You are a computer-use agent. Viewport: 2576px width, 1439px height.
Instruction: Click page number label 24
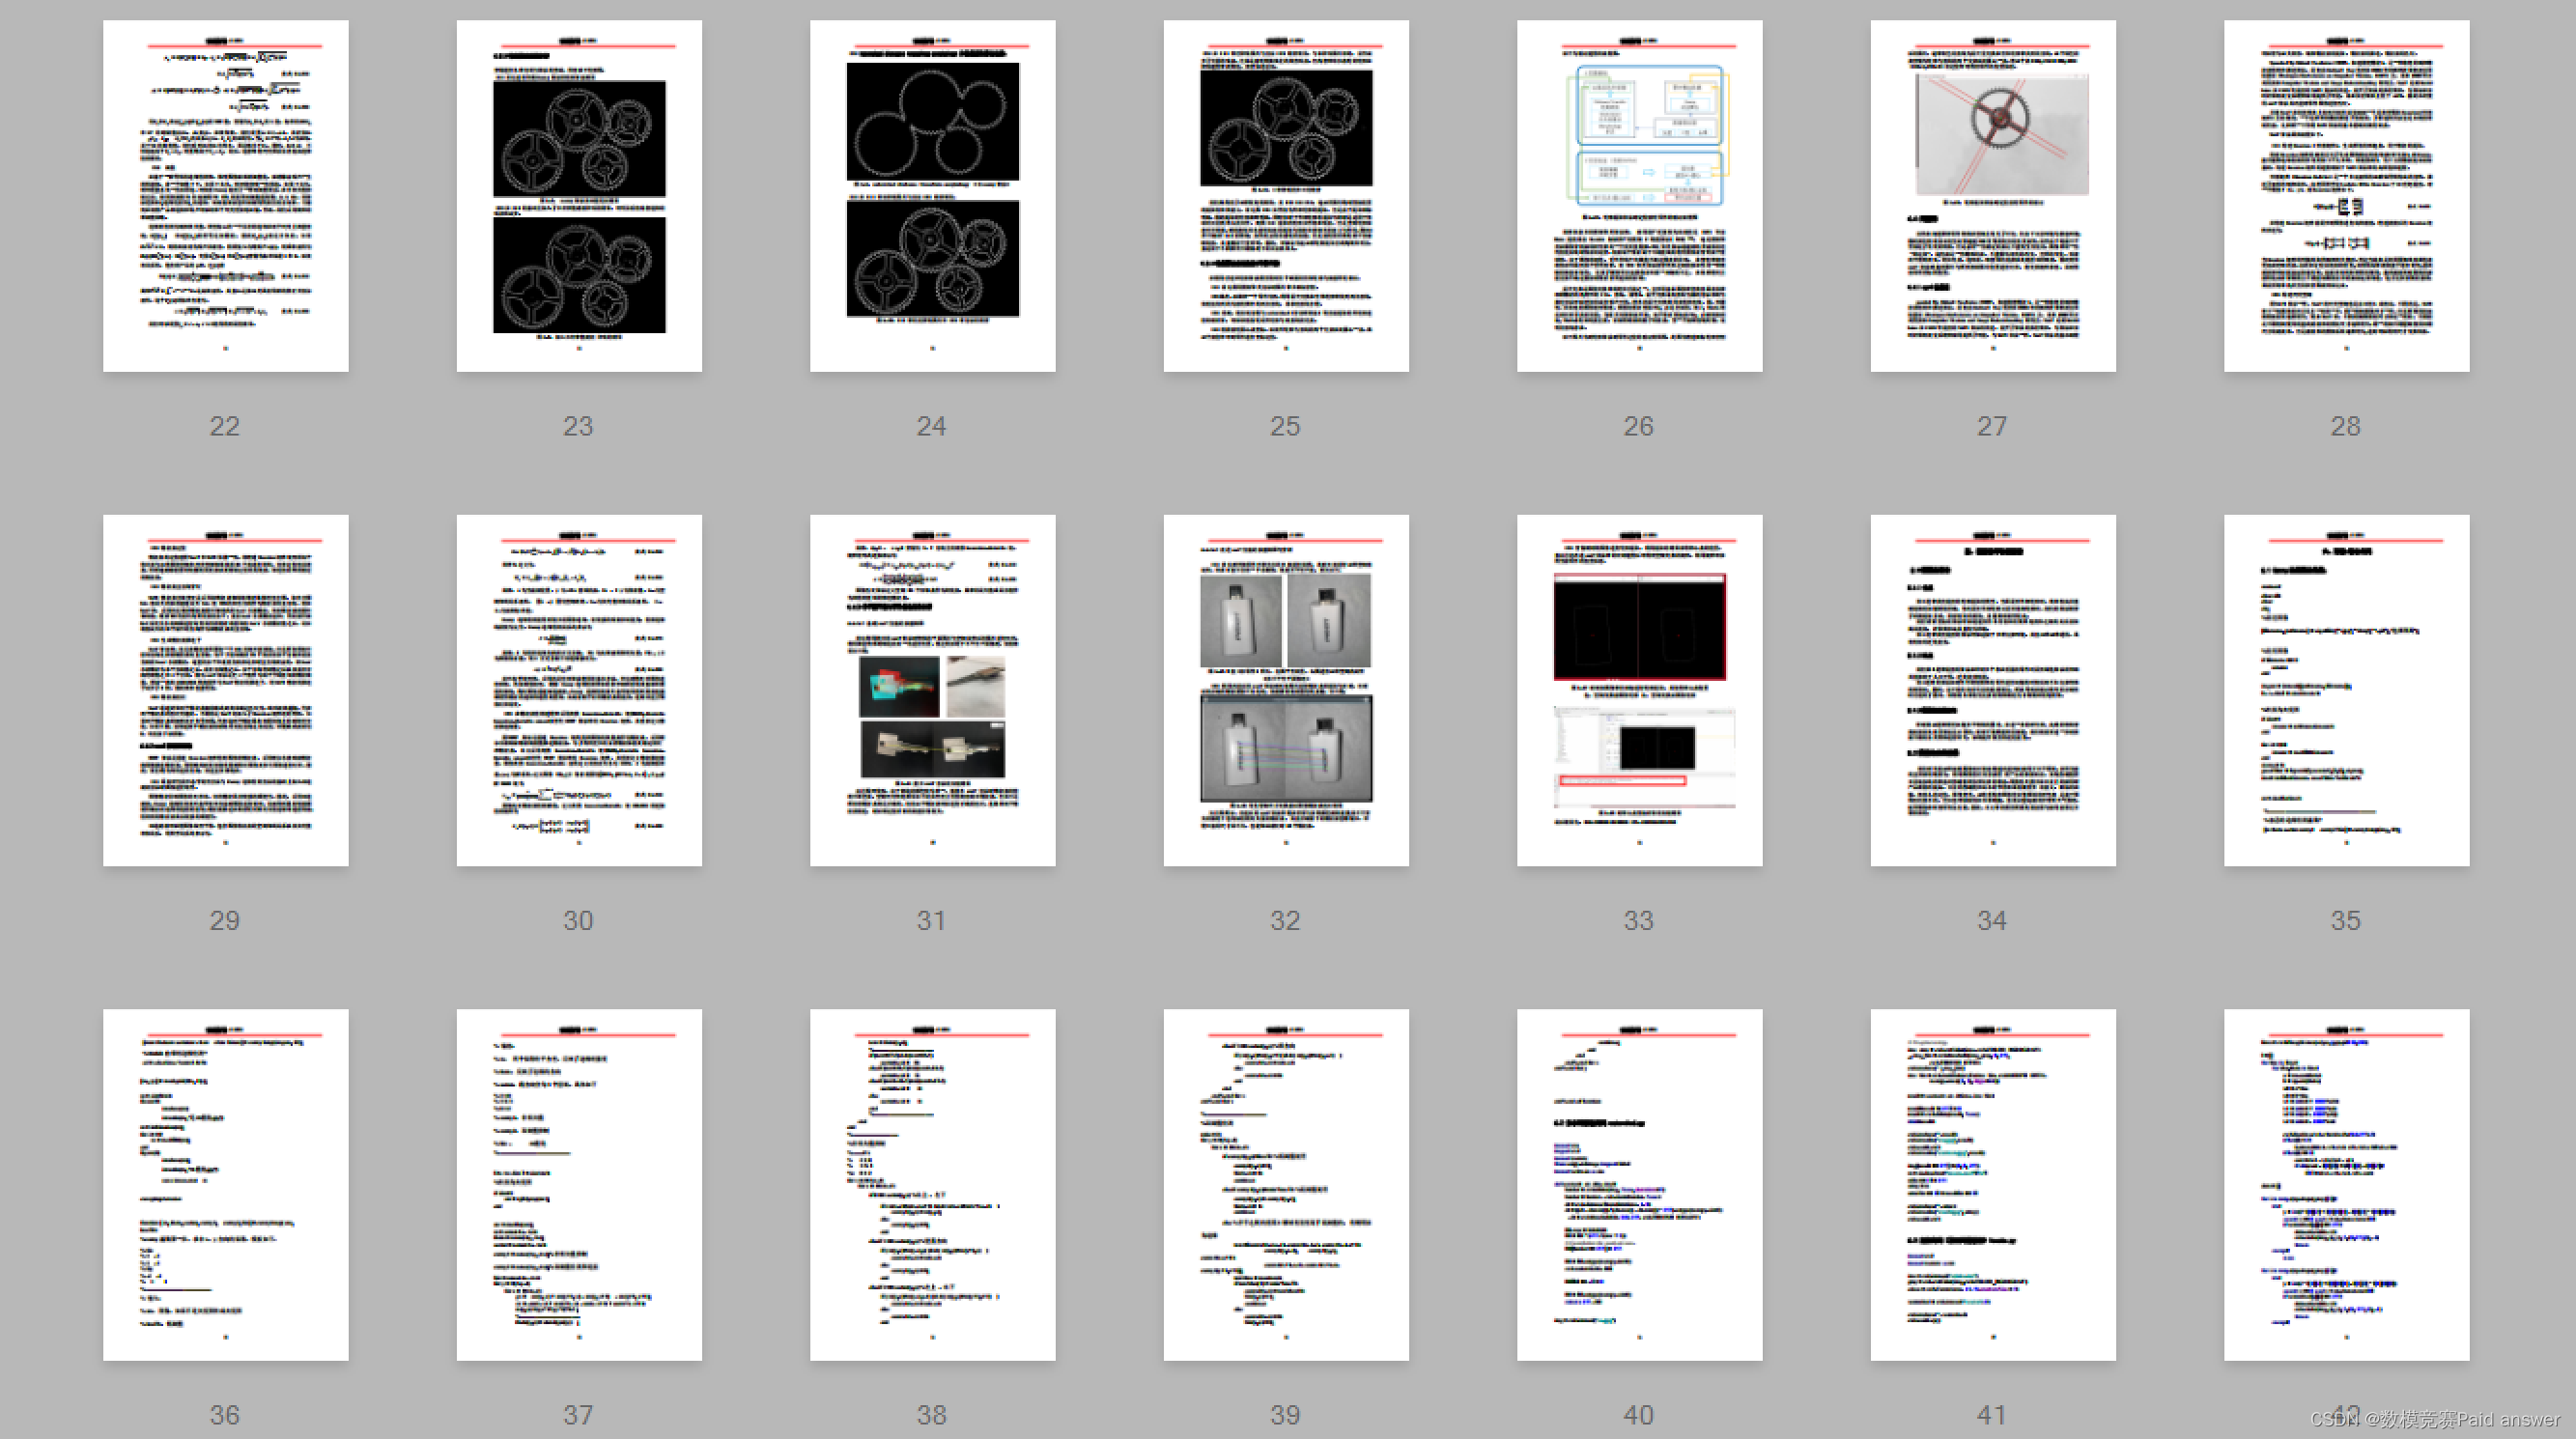pos(931,426)
